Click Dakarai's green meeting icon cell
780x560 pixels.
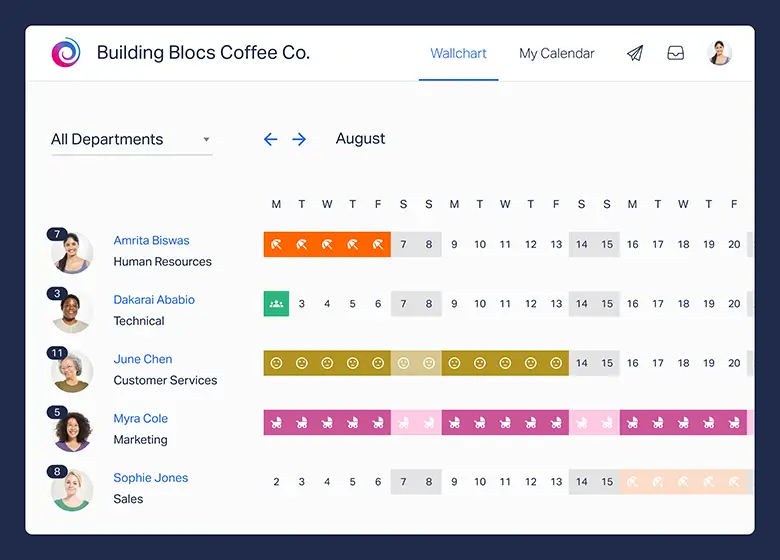(x=276, y=304)
